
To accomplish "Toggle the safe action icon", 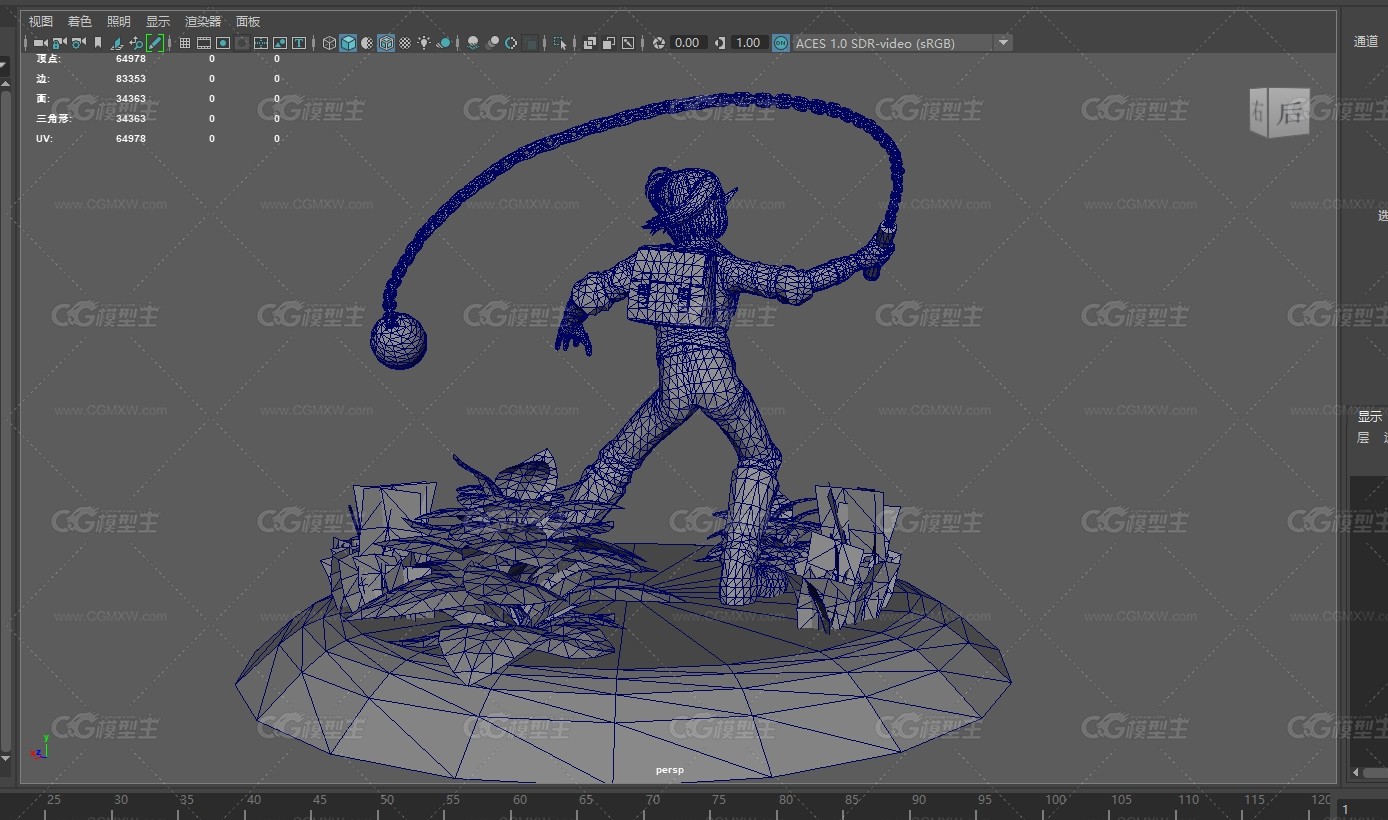I will coord(279,43).
